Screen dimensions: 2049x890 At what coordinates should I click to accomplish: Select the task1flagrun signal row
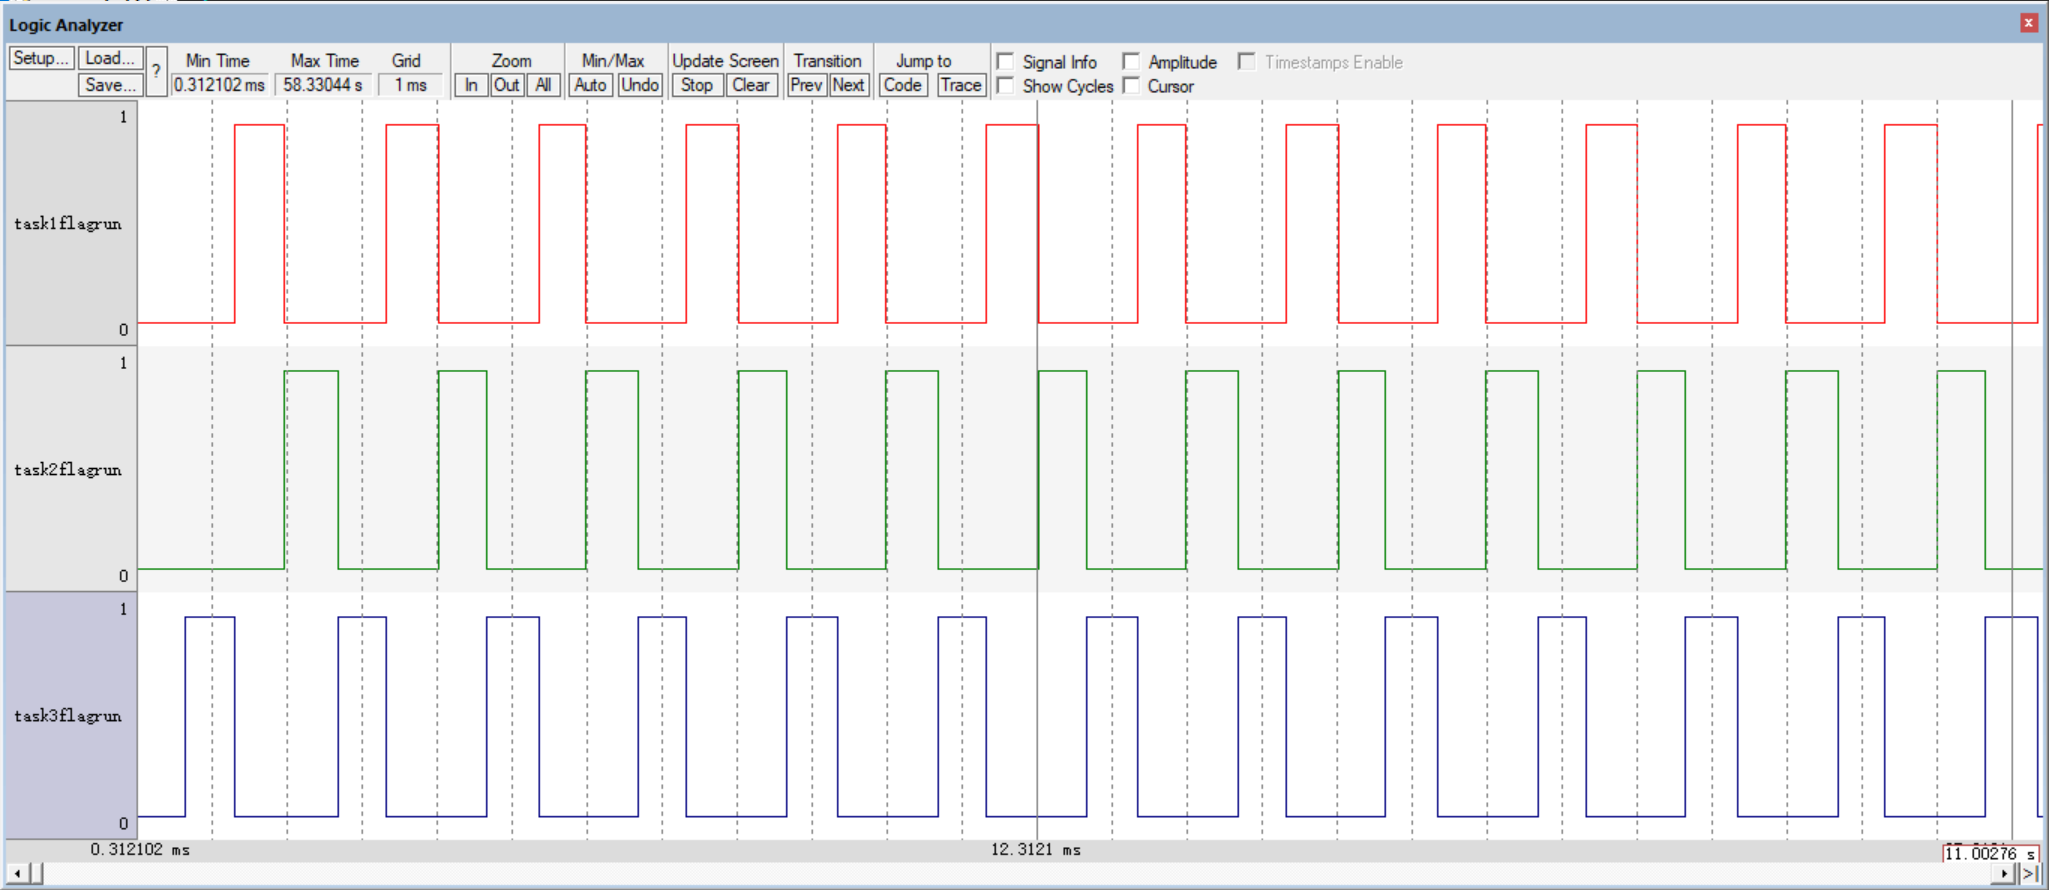coord(71,223)
